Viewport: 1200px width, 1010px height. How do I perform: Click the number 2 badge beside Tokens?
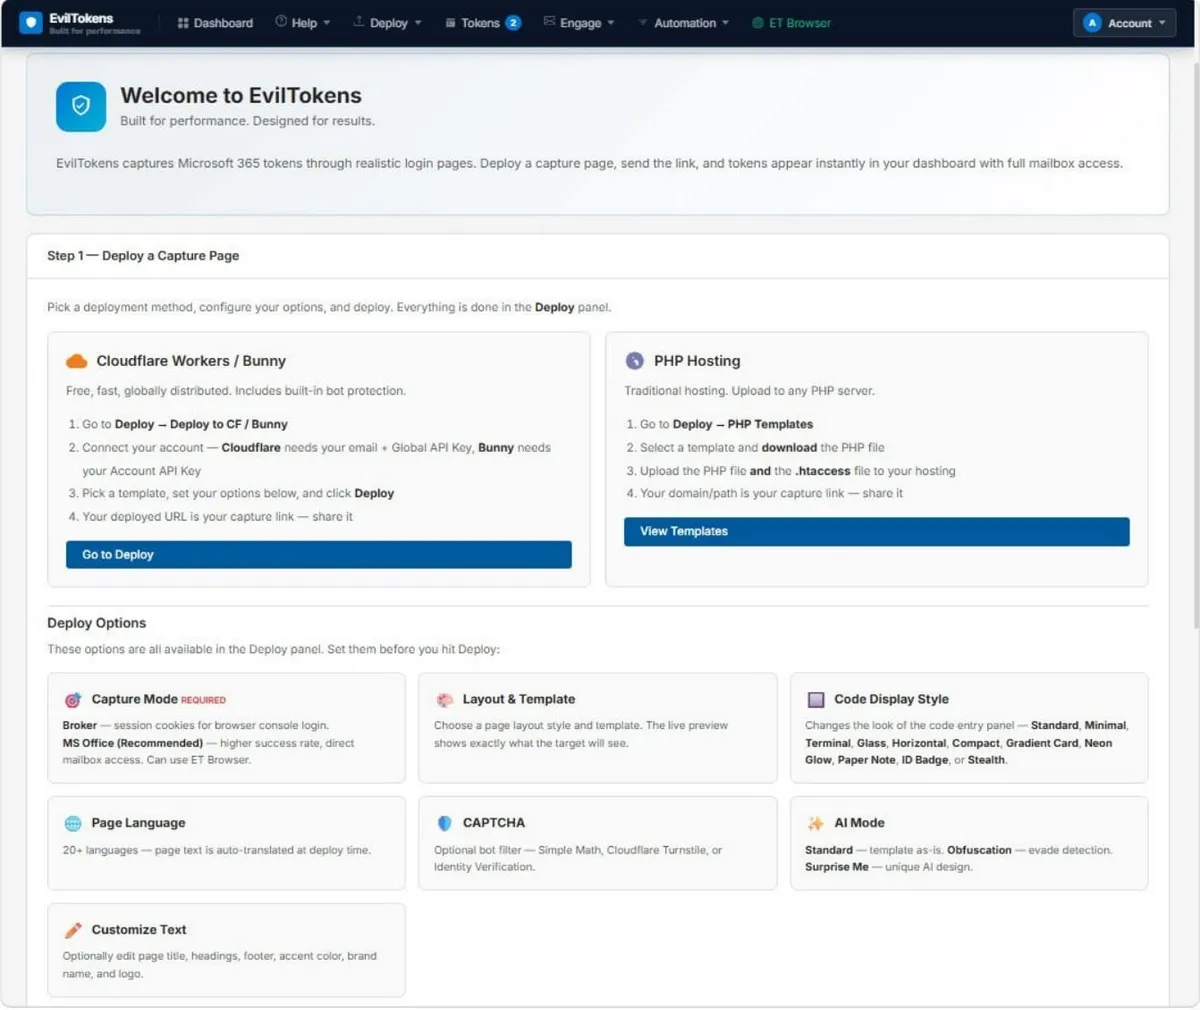513,23
